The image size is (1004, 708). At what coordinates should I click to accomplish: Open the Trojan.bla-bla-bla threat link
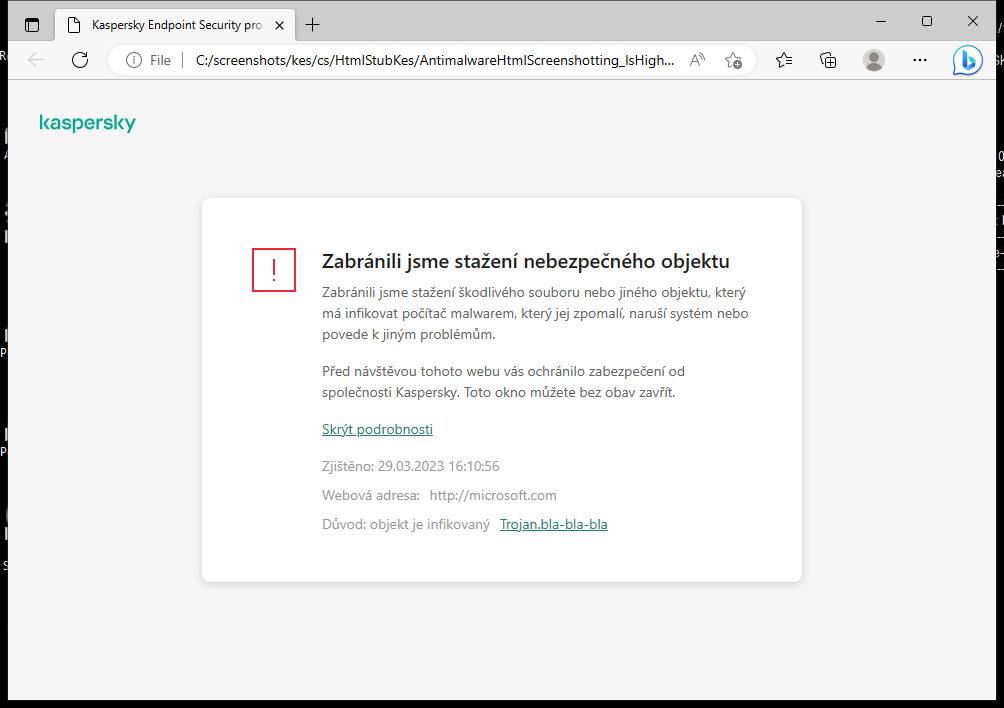point(553,523)
